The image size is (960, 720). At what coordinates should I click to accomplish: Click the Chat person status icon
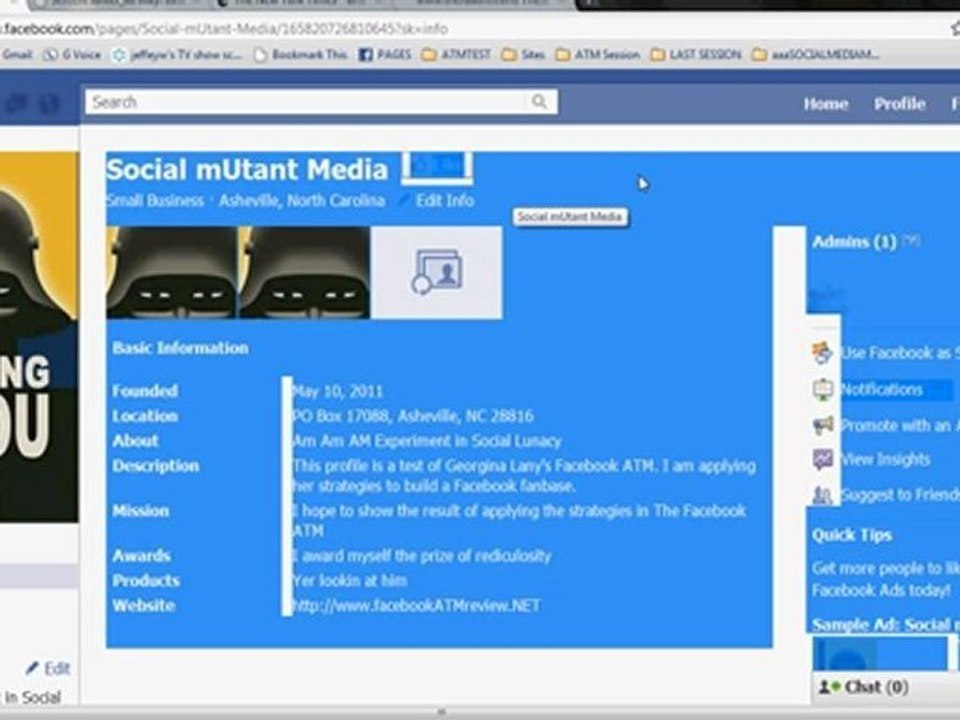[829, 687]
